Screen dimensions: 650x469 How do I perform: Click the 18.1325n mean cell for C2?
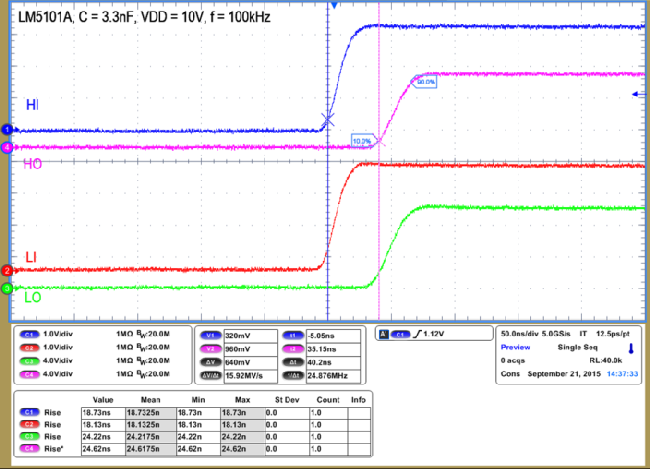pos(151,425)
